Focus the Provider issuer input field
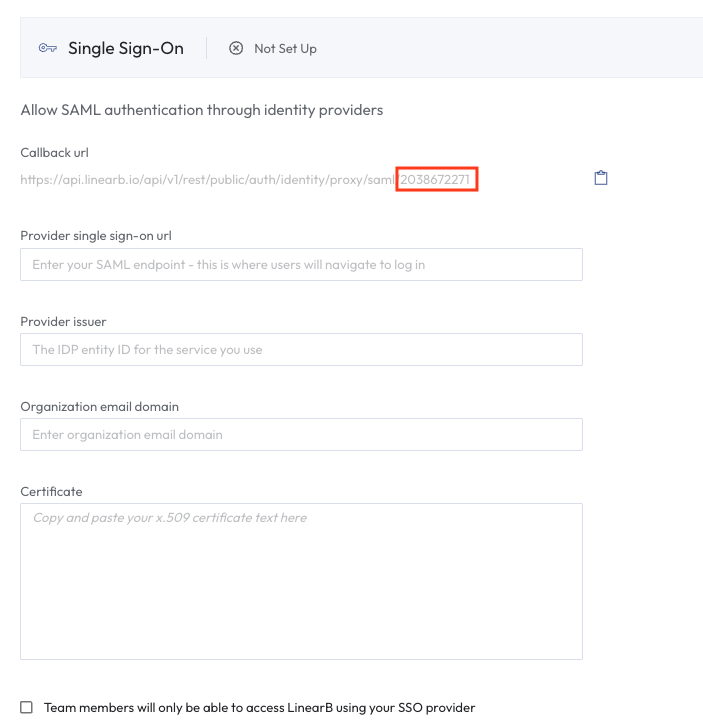The width and height of the screenshot is (703, 721). 301,349
